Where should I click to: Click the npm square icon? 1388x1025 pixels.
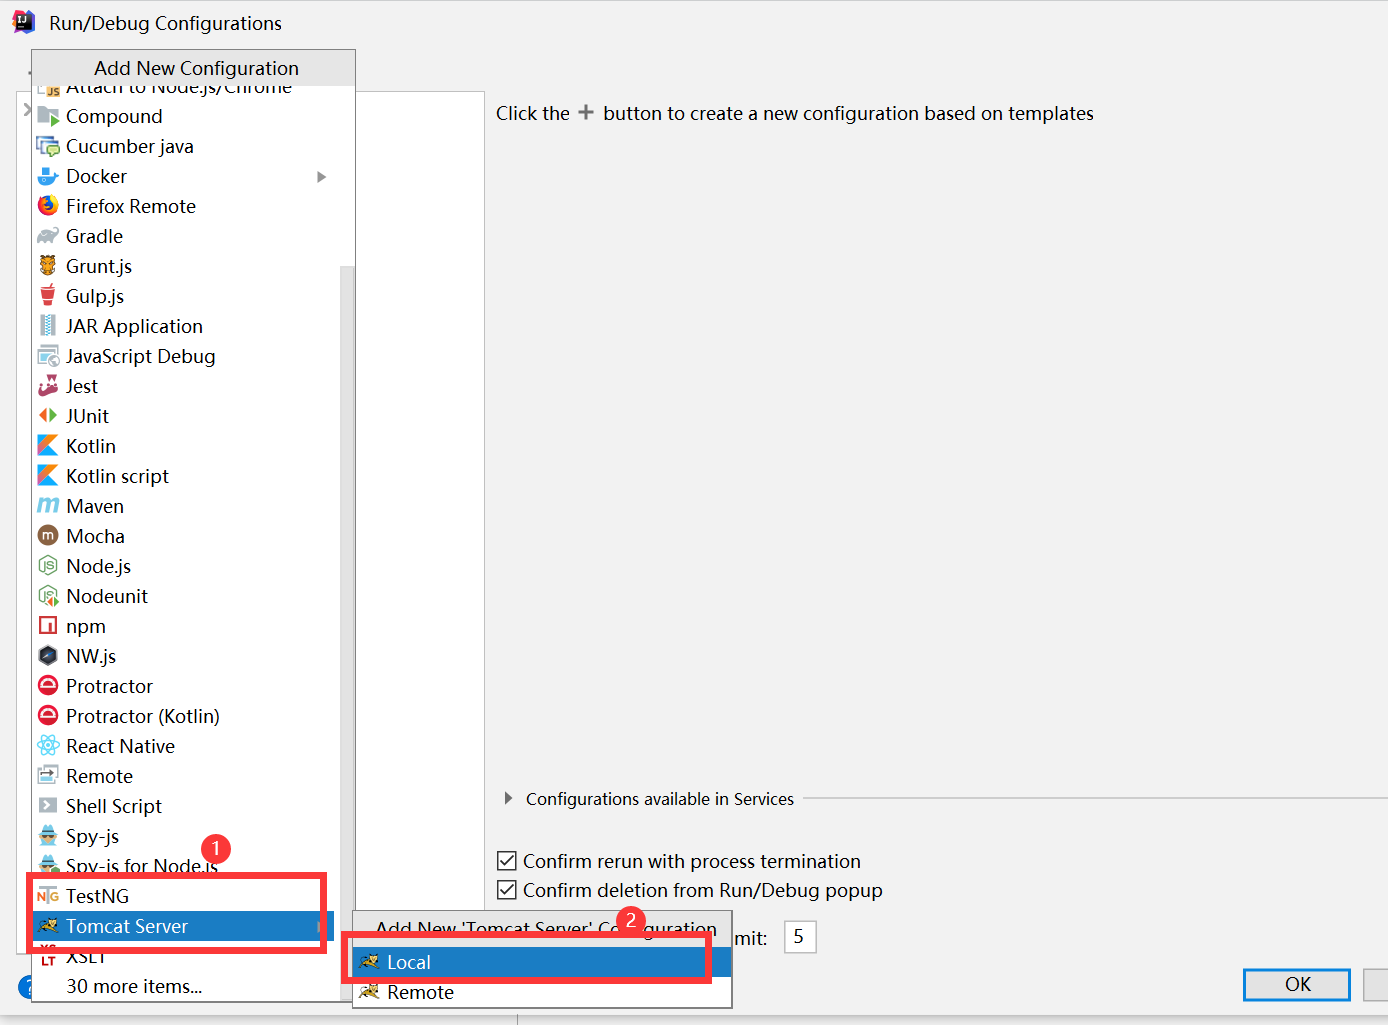(48, 626)
